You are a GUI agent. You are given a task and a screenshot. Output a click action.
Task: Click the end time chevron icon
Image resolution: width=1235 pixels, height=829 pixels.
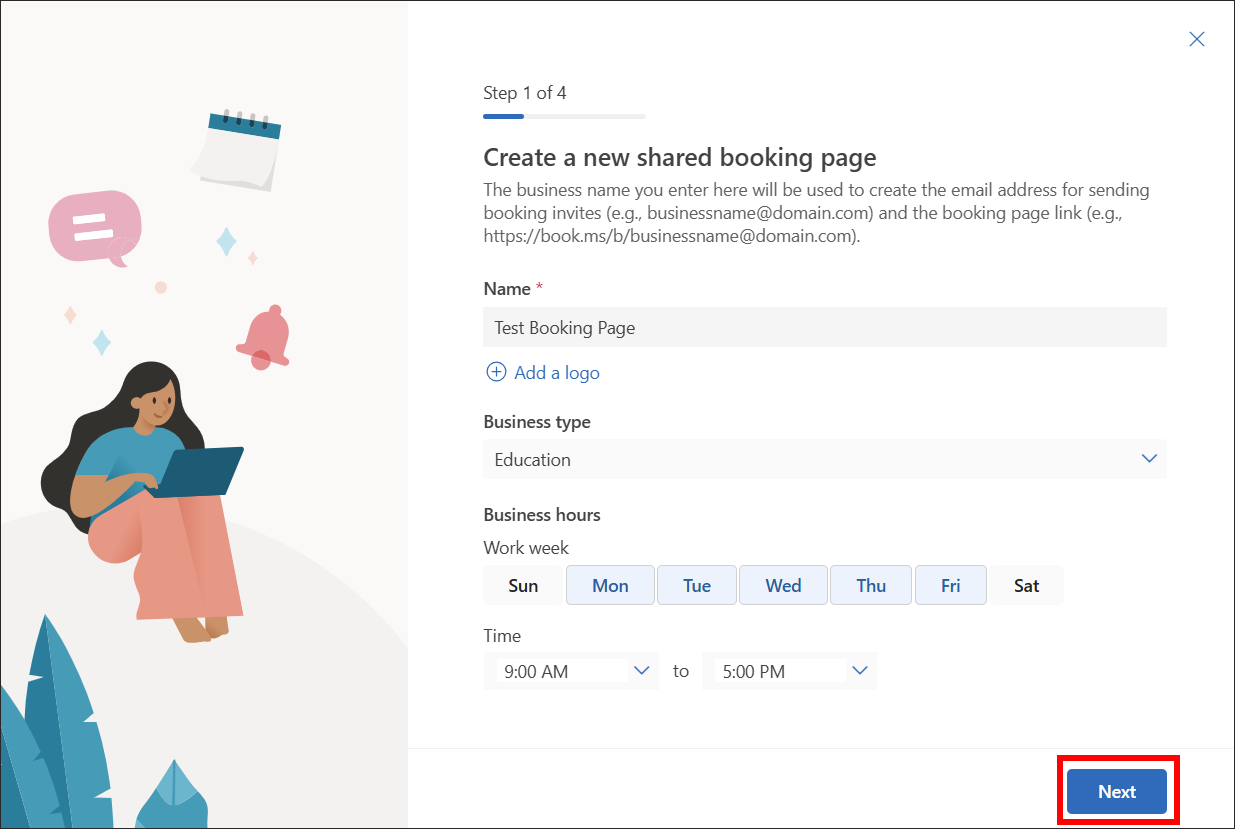coord(859,671)
